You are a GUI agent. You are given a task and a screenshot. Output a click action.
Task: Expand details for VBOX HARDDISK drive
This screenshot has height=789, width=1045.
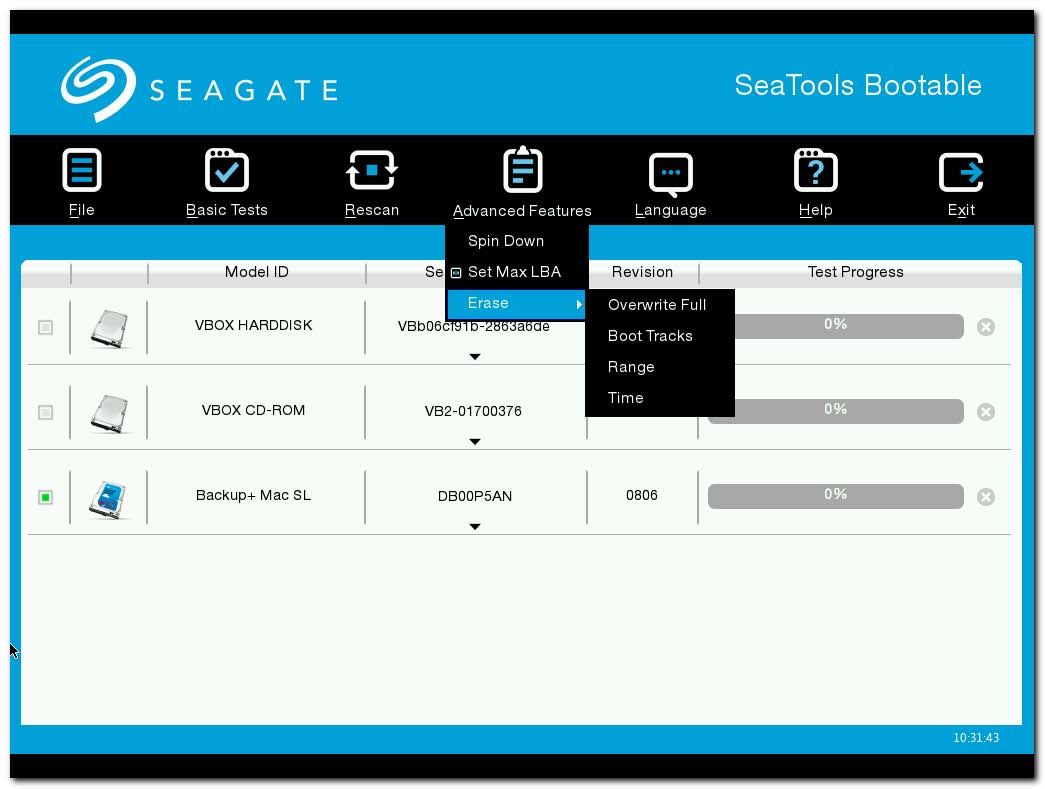pyautogui.click(x=475, y=356)
